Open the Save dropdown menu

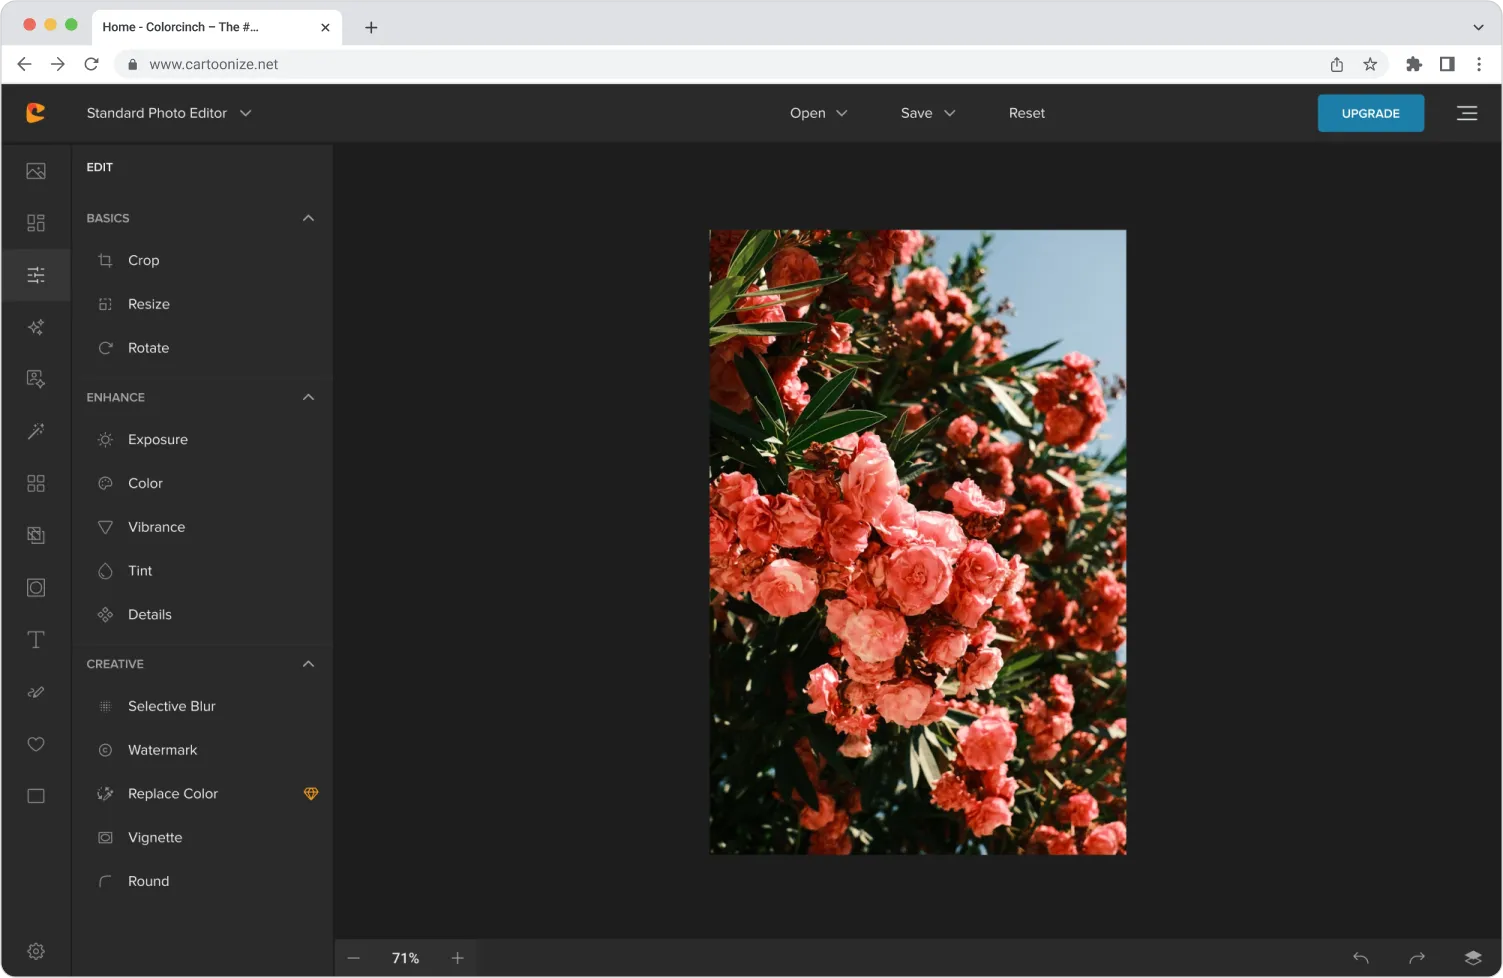(x=927, y=113)
